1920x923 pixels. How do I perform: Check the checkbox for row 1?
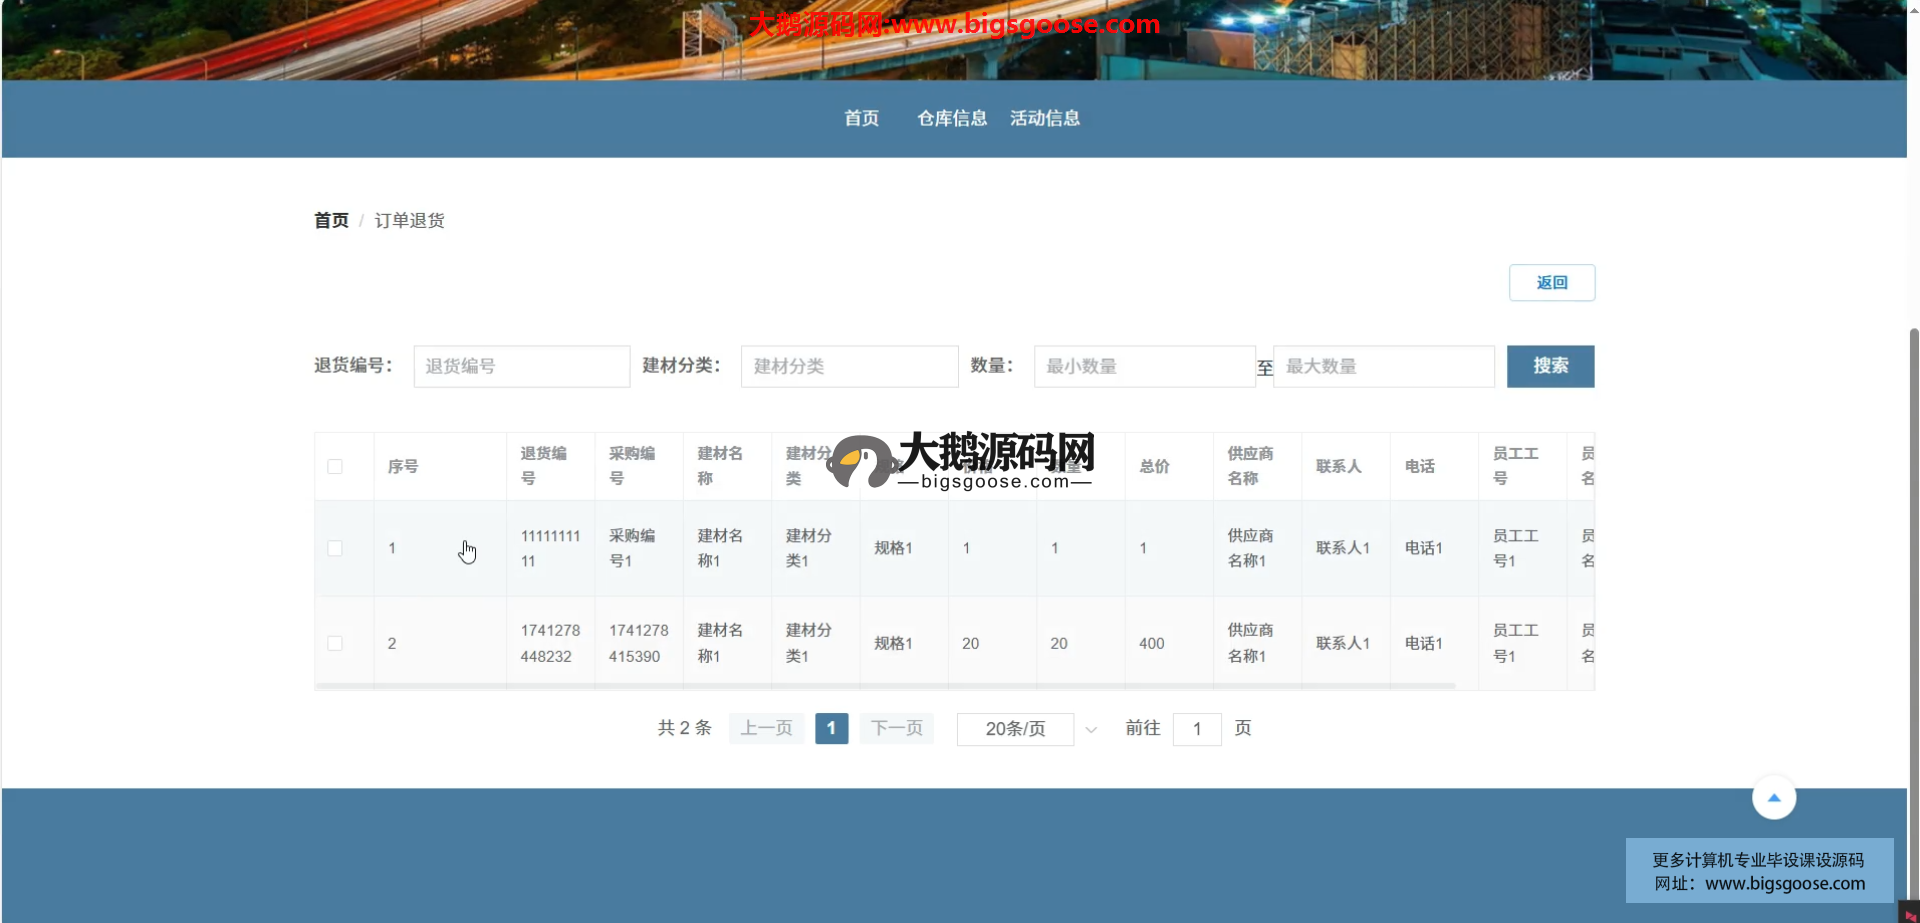[335, 549]
